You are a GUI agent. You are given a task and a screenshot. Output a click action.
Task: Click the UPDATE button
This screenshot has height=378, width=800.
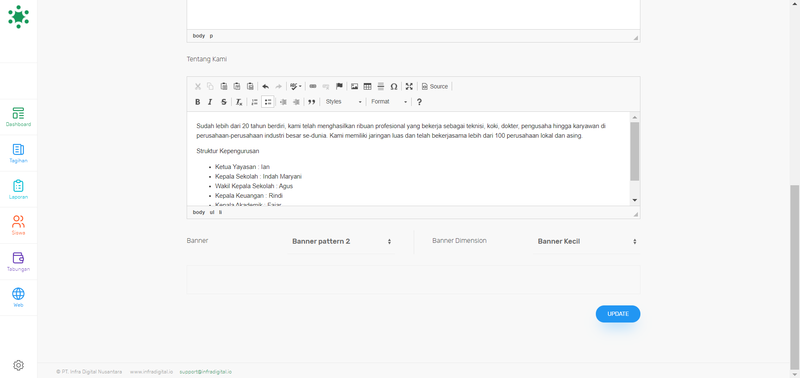(618, 314)
